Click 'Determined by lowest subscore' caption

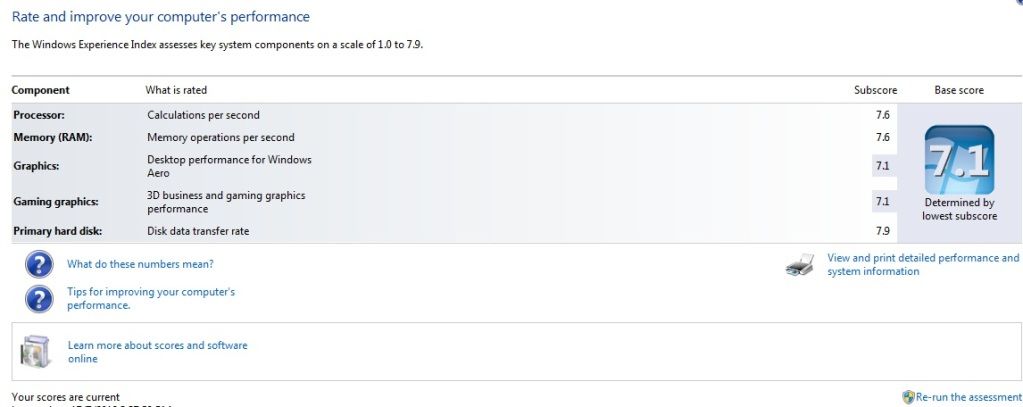pyautogui.click(x=959, y=209)
